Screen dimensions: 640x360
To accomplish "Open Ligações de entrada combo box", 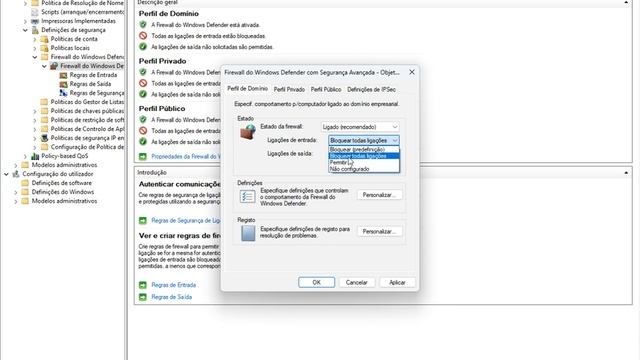I will point(364,140).
